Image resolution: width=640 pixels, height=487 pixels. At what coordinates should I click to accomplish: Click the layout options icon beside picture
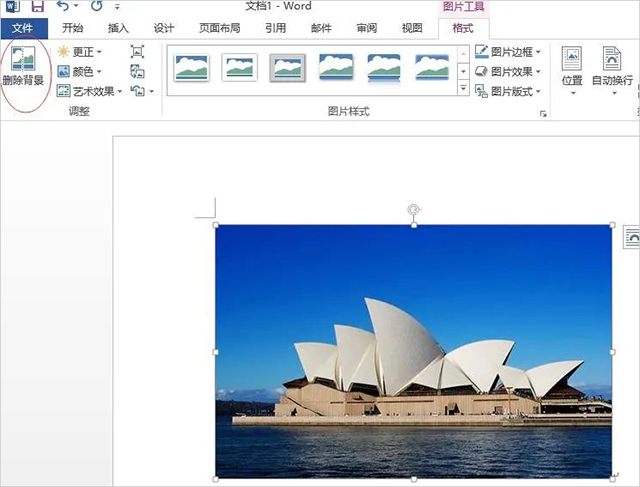(631, 237)
